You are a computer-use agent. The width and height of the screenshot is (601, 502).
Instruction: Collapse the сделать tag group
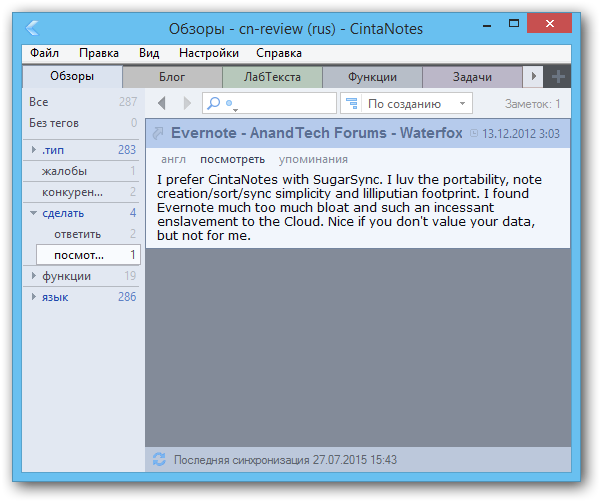[34, 213]
